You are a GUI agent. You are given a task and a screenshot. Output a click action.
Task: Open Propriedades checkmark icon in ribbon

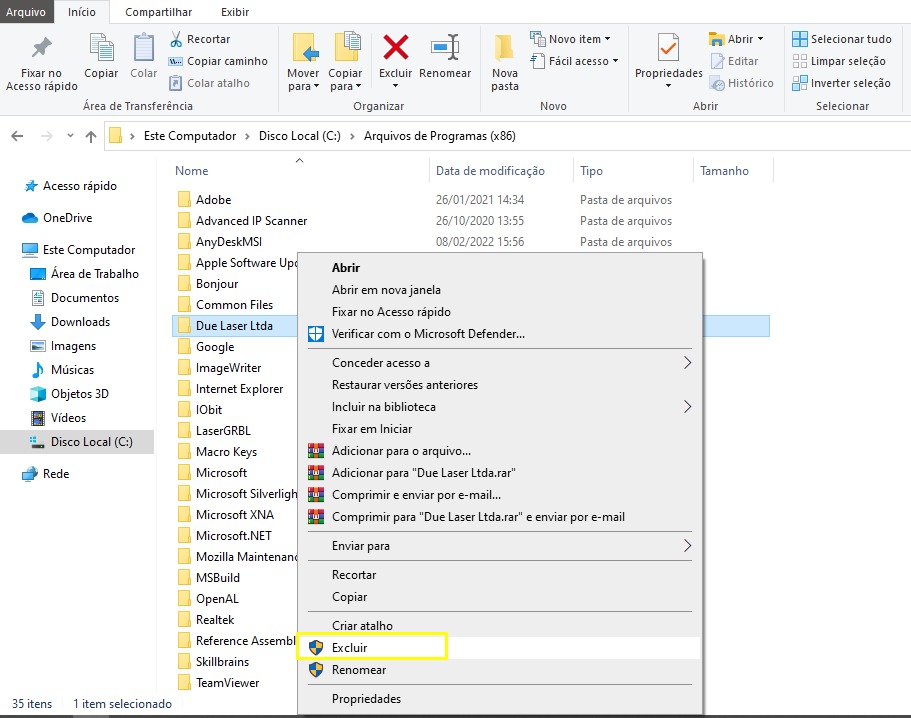coord(668,48)
